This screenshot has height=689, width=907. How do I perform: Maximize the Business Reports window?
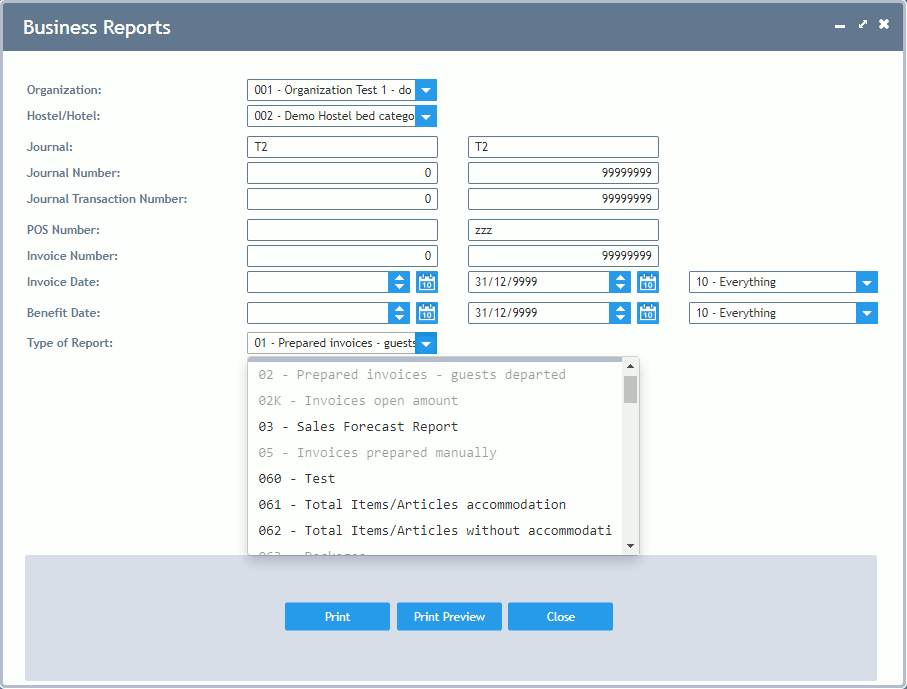point(862,24)
